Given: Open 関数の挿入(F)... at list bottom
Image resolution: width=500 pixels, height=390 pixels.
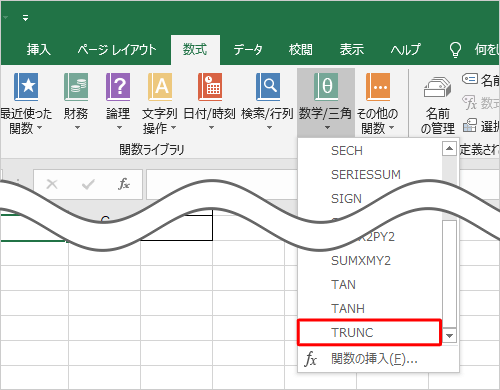Looking at the screenshot, I should (378, 359).
